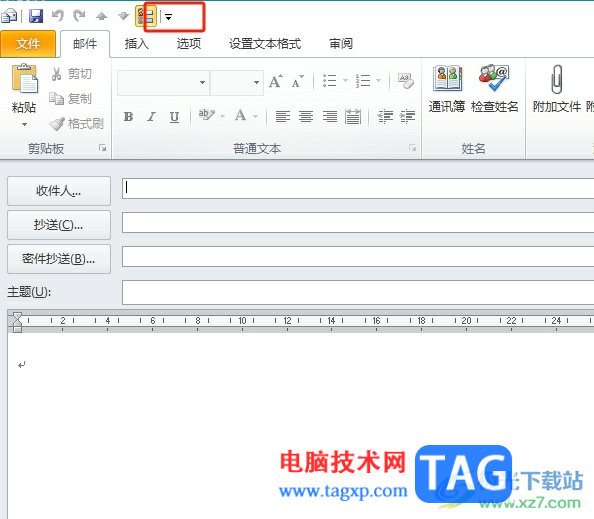Click the 粘贴 paste icon
Image resolution: width=594 pixels, height=519 pixels.
(x=24, y=79)
